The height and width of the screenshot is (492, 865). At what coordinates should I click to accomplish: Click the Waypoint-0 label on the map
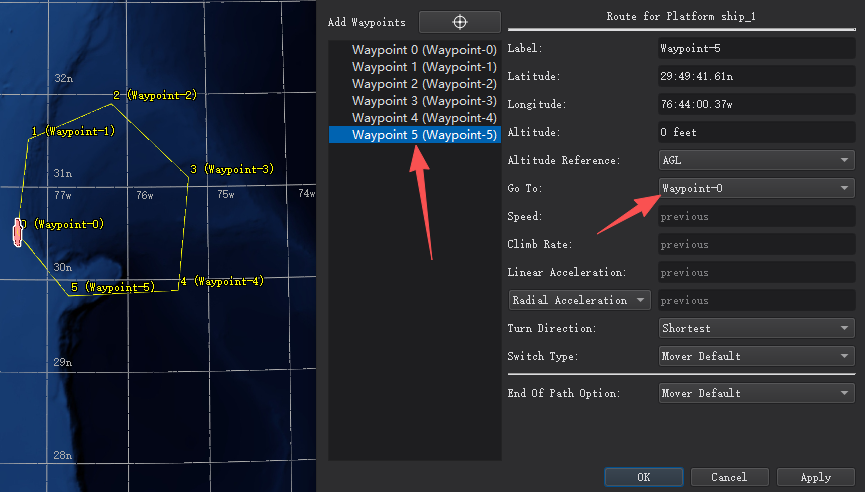[x=63, y=224]
